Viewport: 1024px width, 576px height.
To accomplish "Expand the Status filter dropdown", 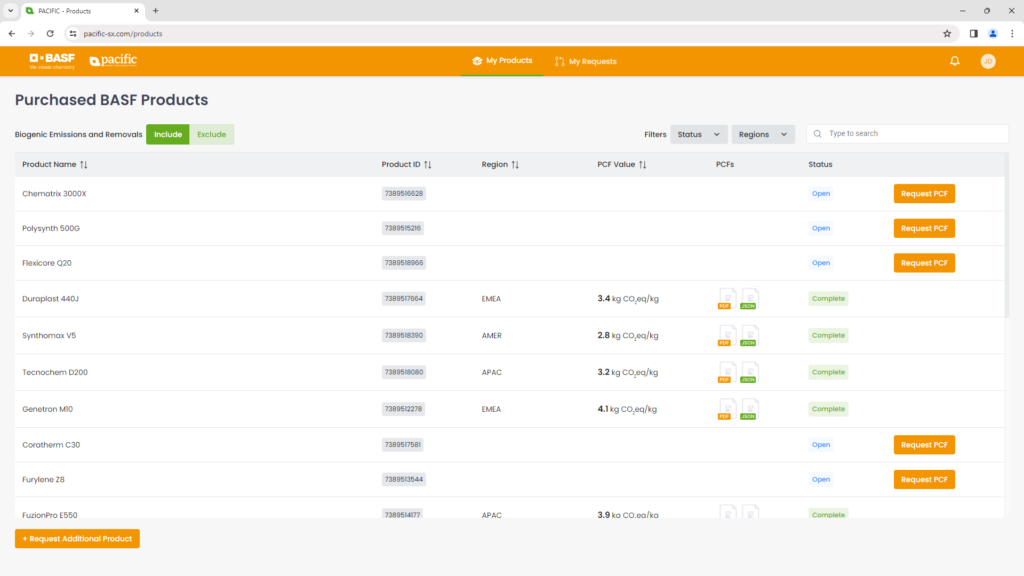I will coord(698,135).
